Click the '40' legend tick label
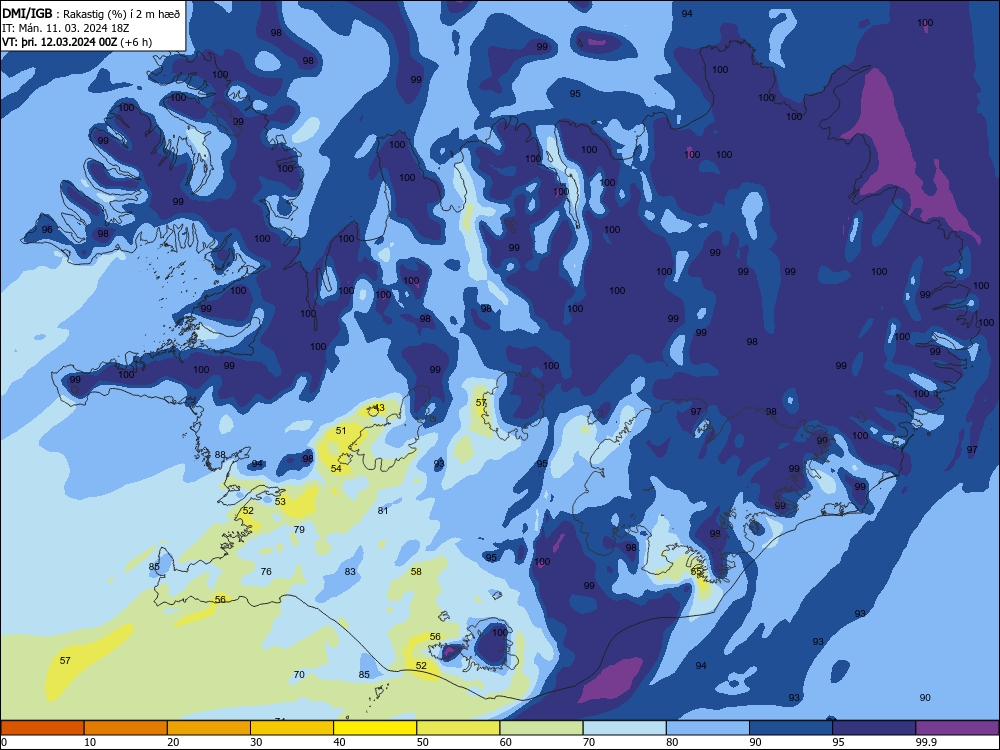 (x=339, y=742)
